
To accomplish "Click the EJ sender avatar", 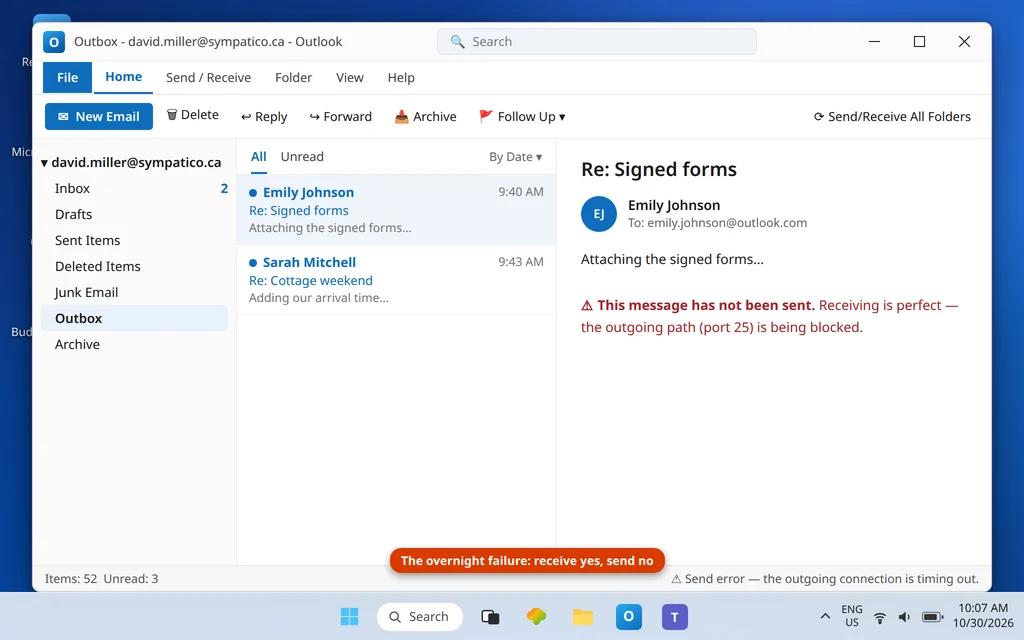I will pos(599,214).
